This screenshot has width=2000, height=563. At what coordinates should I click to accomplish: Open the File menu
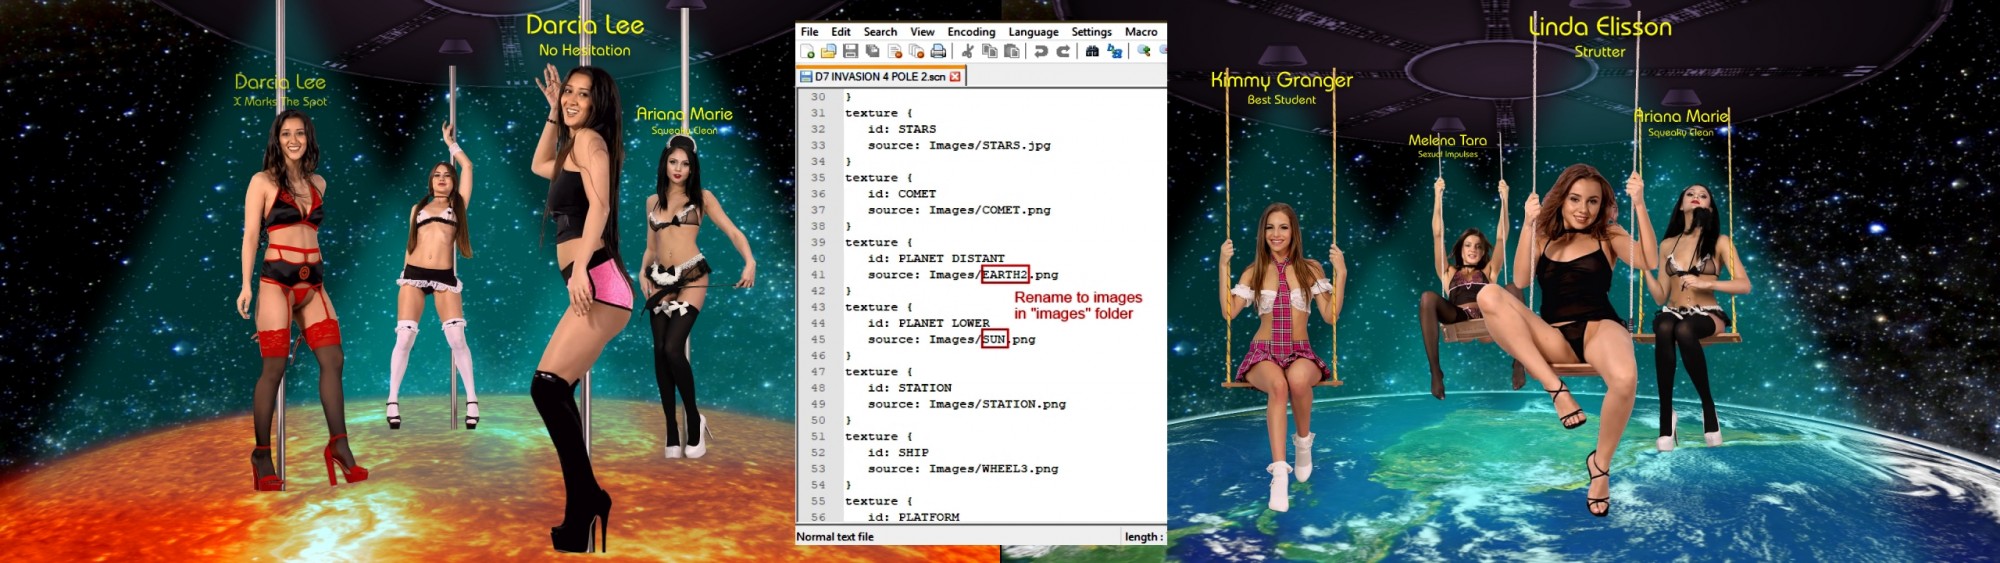(809, 32)
